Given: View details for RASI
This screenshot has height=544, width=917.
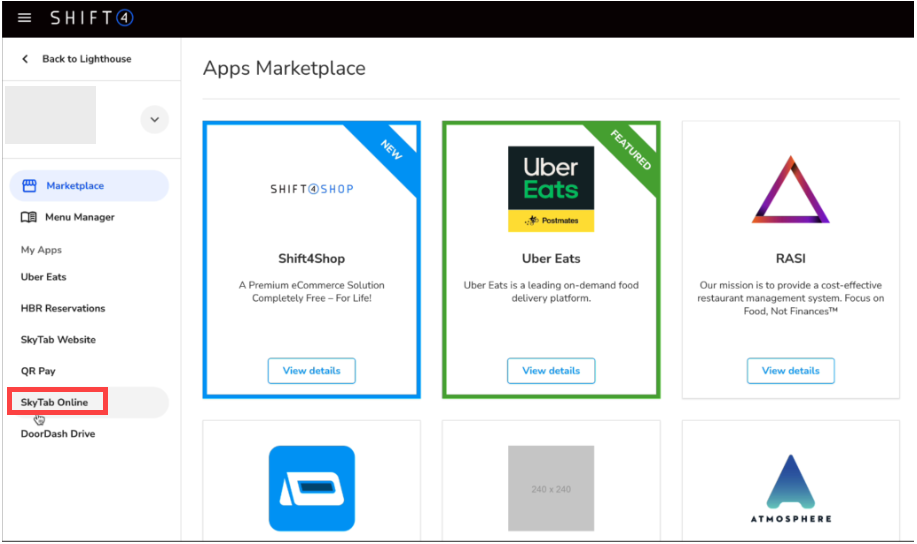Looking at the screenshot, I should [791, 371].
